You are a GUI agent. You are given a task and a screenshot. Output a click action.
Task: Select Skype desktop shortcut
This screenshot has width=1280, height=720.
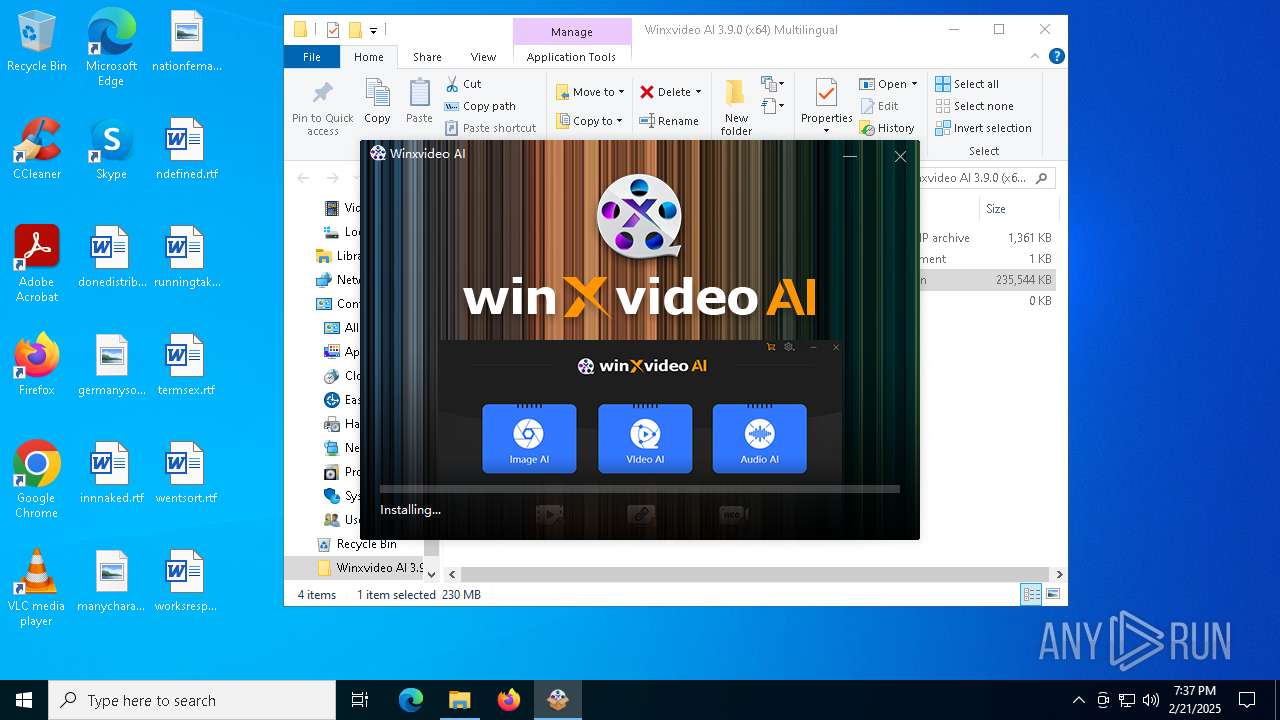coord(111,150)
